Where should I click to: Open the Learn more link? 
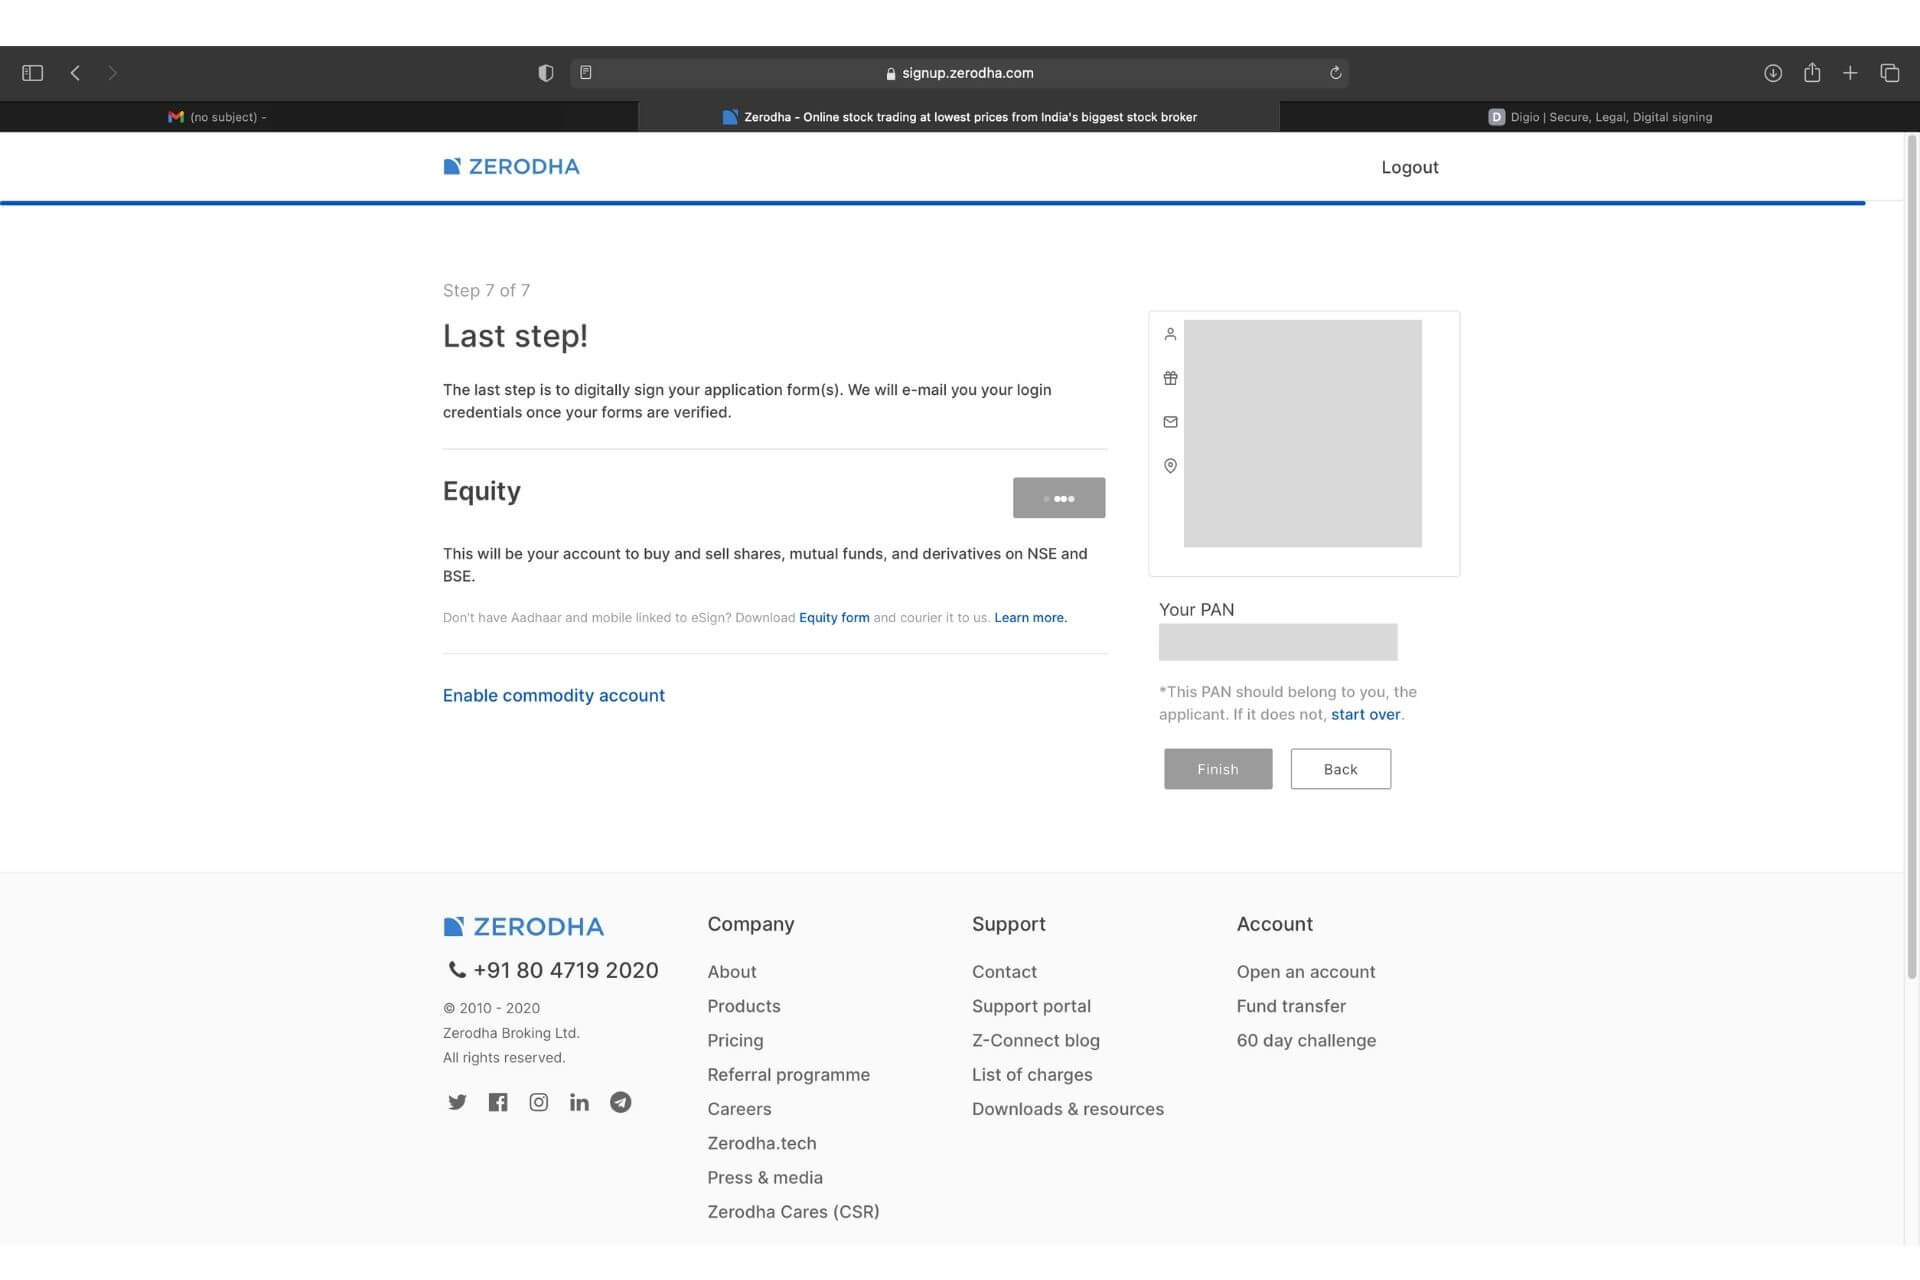click(x=1030, y=618)
